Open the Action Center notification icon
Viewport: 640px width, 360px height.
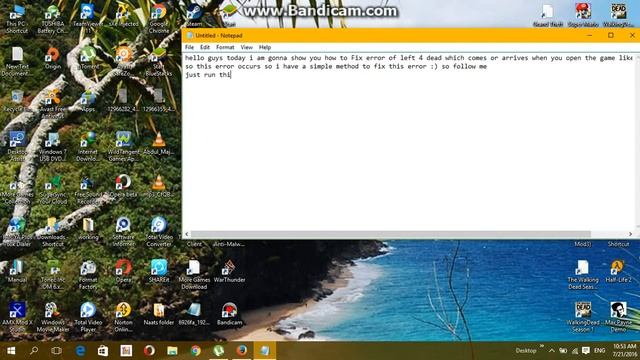pyautogui.click(x=586, y=351)
